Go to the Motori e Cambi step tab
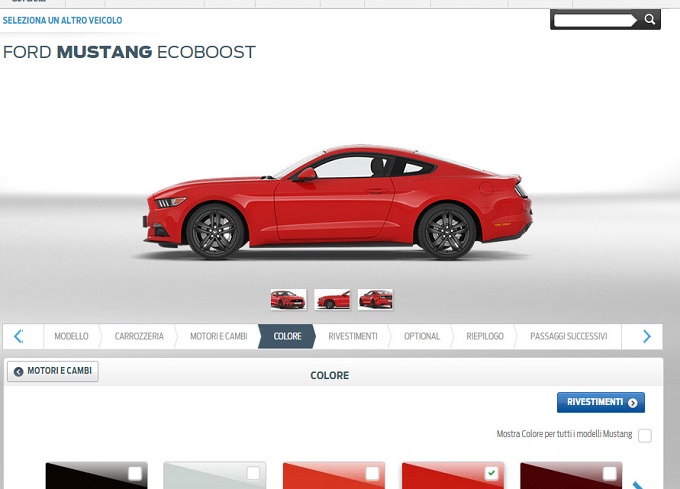 (219, 336)
